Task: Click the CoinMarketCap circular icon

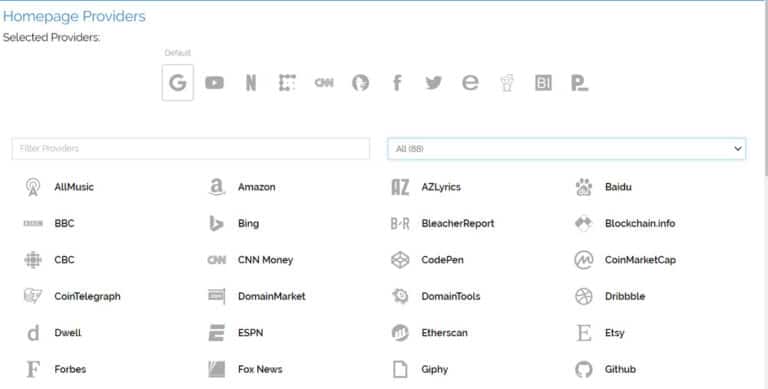Action: 583,260
